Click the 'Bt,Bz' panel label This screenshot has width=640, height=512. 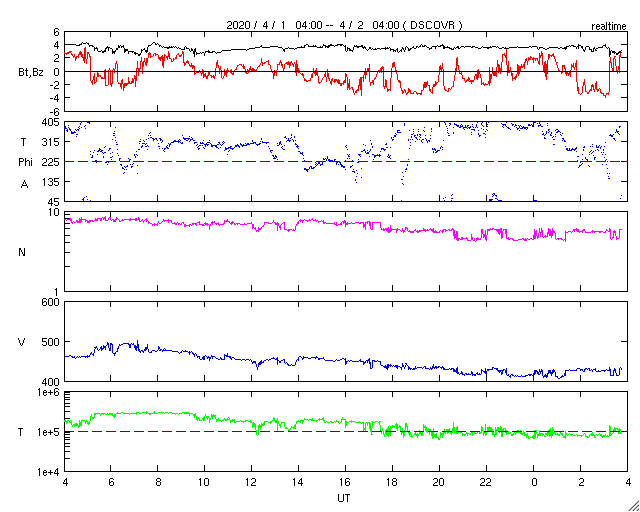tap(31, 73)
